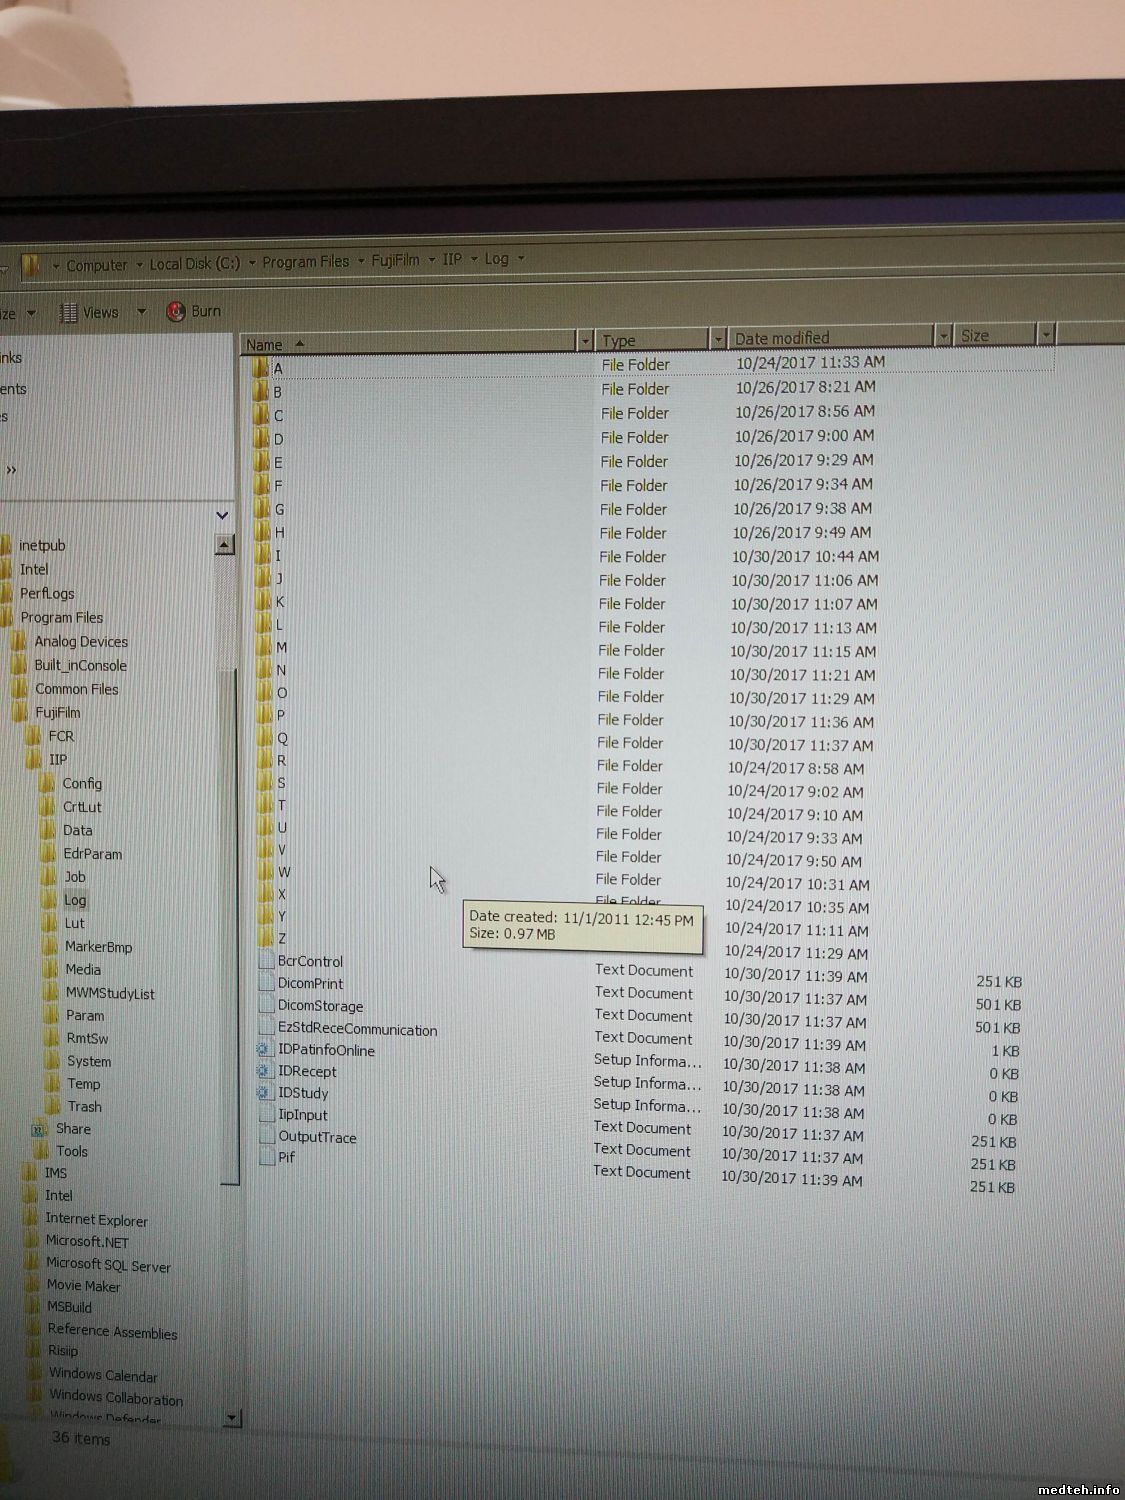The image size is (1125, 1500).
Task: Open the IDPatinfoOnline setup information file
Action: tap(326, 1051)
